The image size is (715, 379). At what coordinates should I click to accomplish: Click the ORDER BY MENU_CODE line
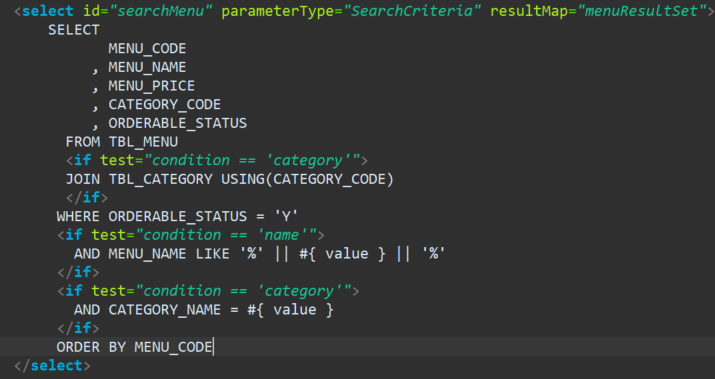(135, 347)
